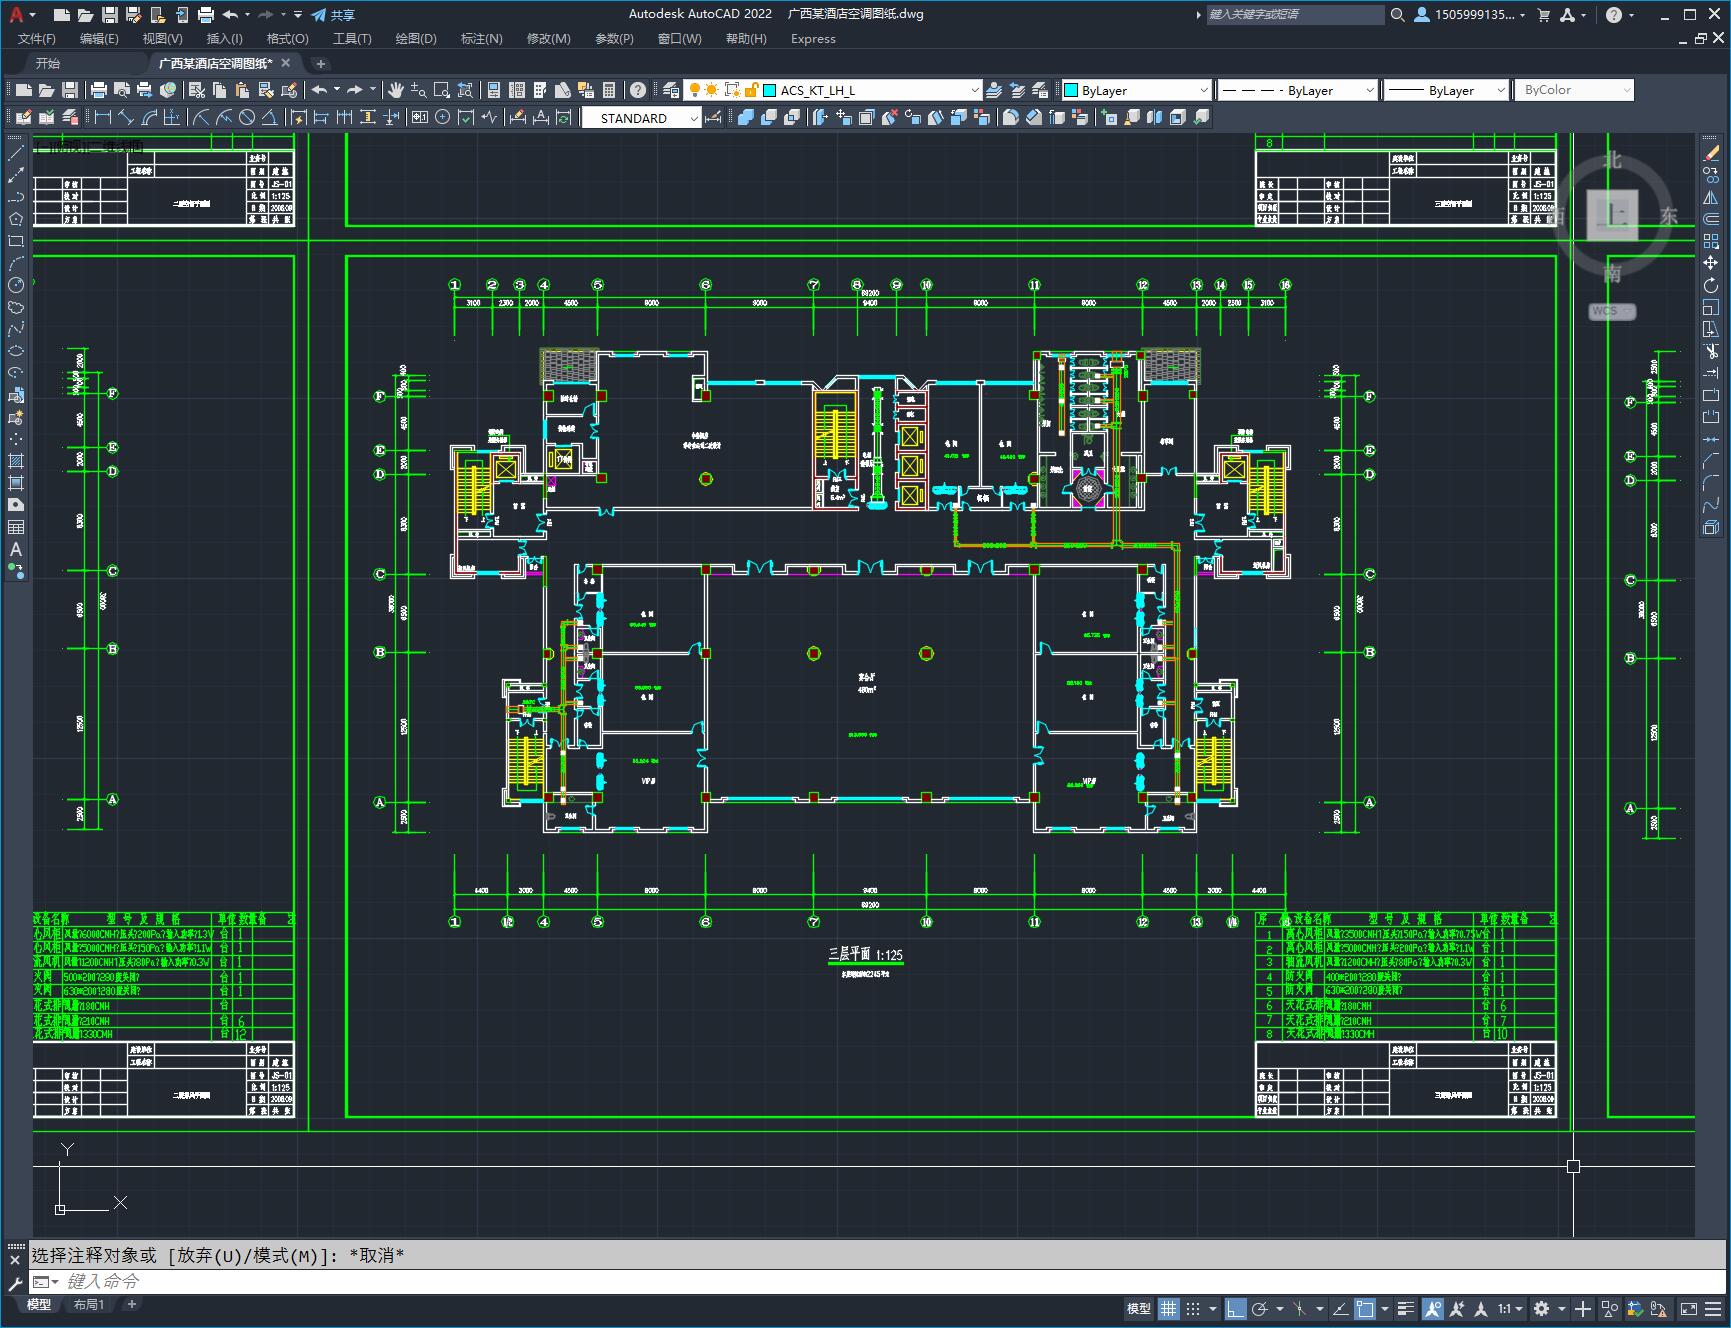
Task: Select the Rectangle draw tool
Action: coord(16,241)
